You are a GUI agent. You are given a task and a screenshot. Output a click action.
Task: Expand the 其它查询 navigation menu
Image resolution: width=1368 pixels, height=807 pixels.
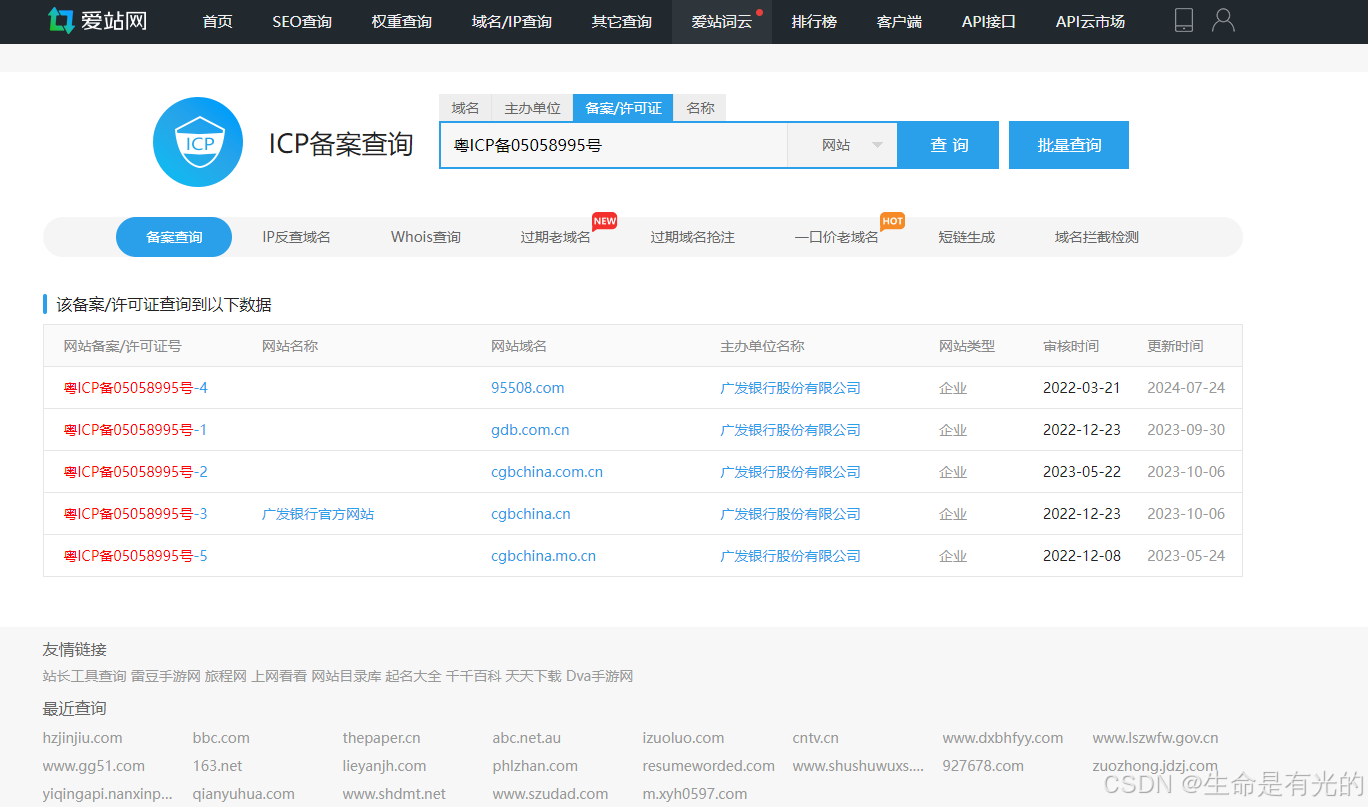620,21
